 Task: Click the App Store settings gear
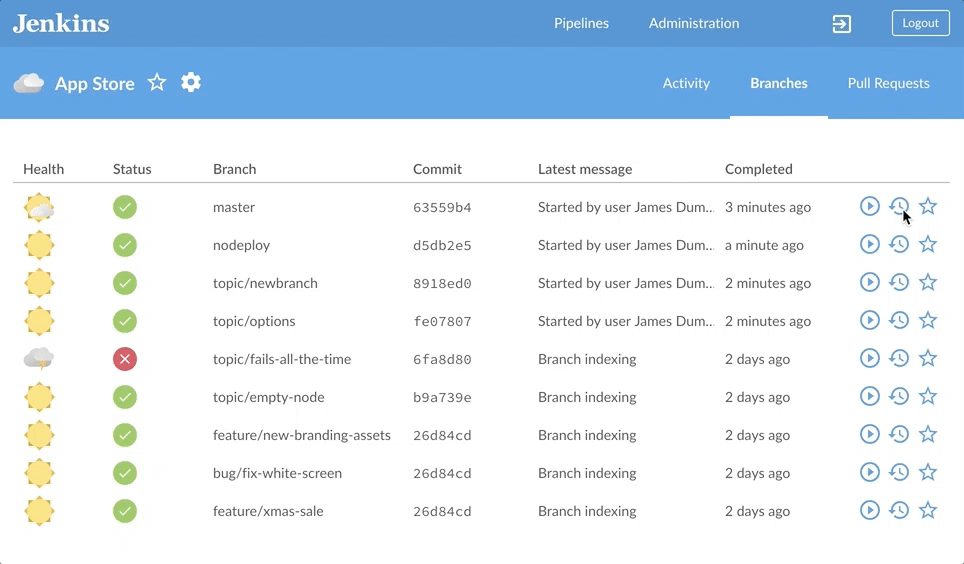tap(191, 83)
